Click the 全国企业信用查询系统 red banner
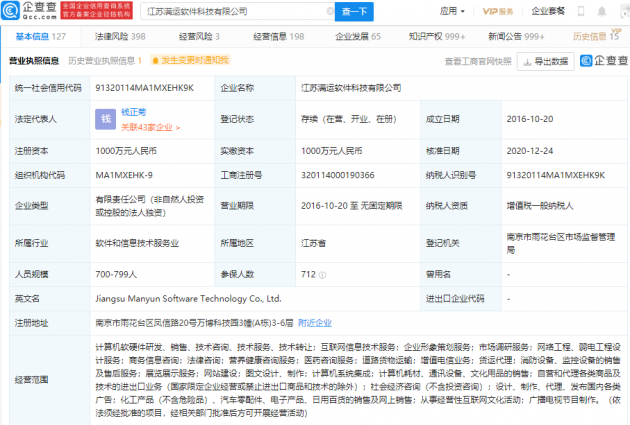 [96, 10]
